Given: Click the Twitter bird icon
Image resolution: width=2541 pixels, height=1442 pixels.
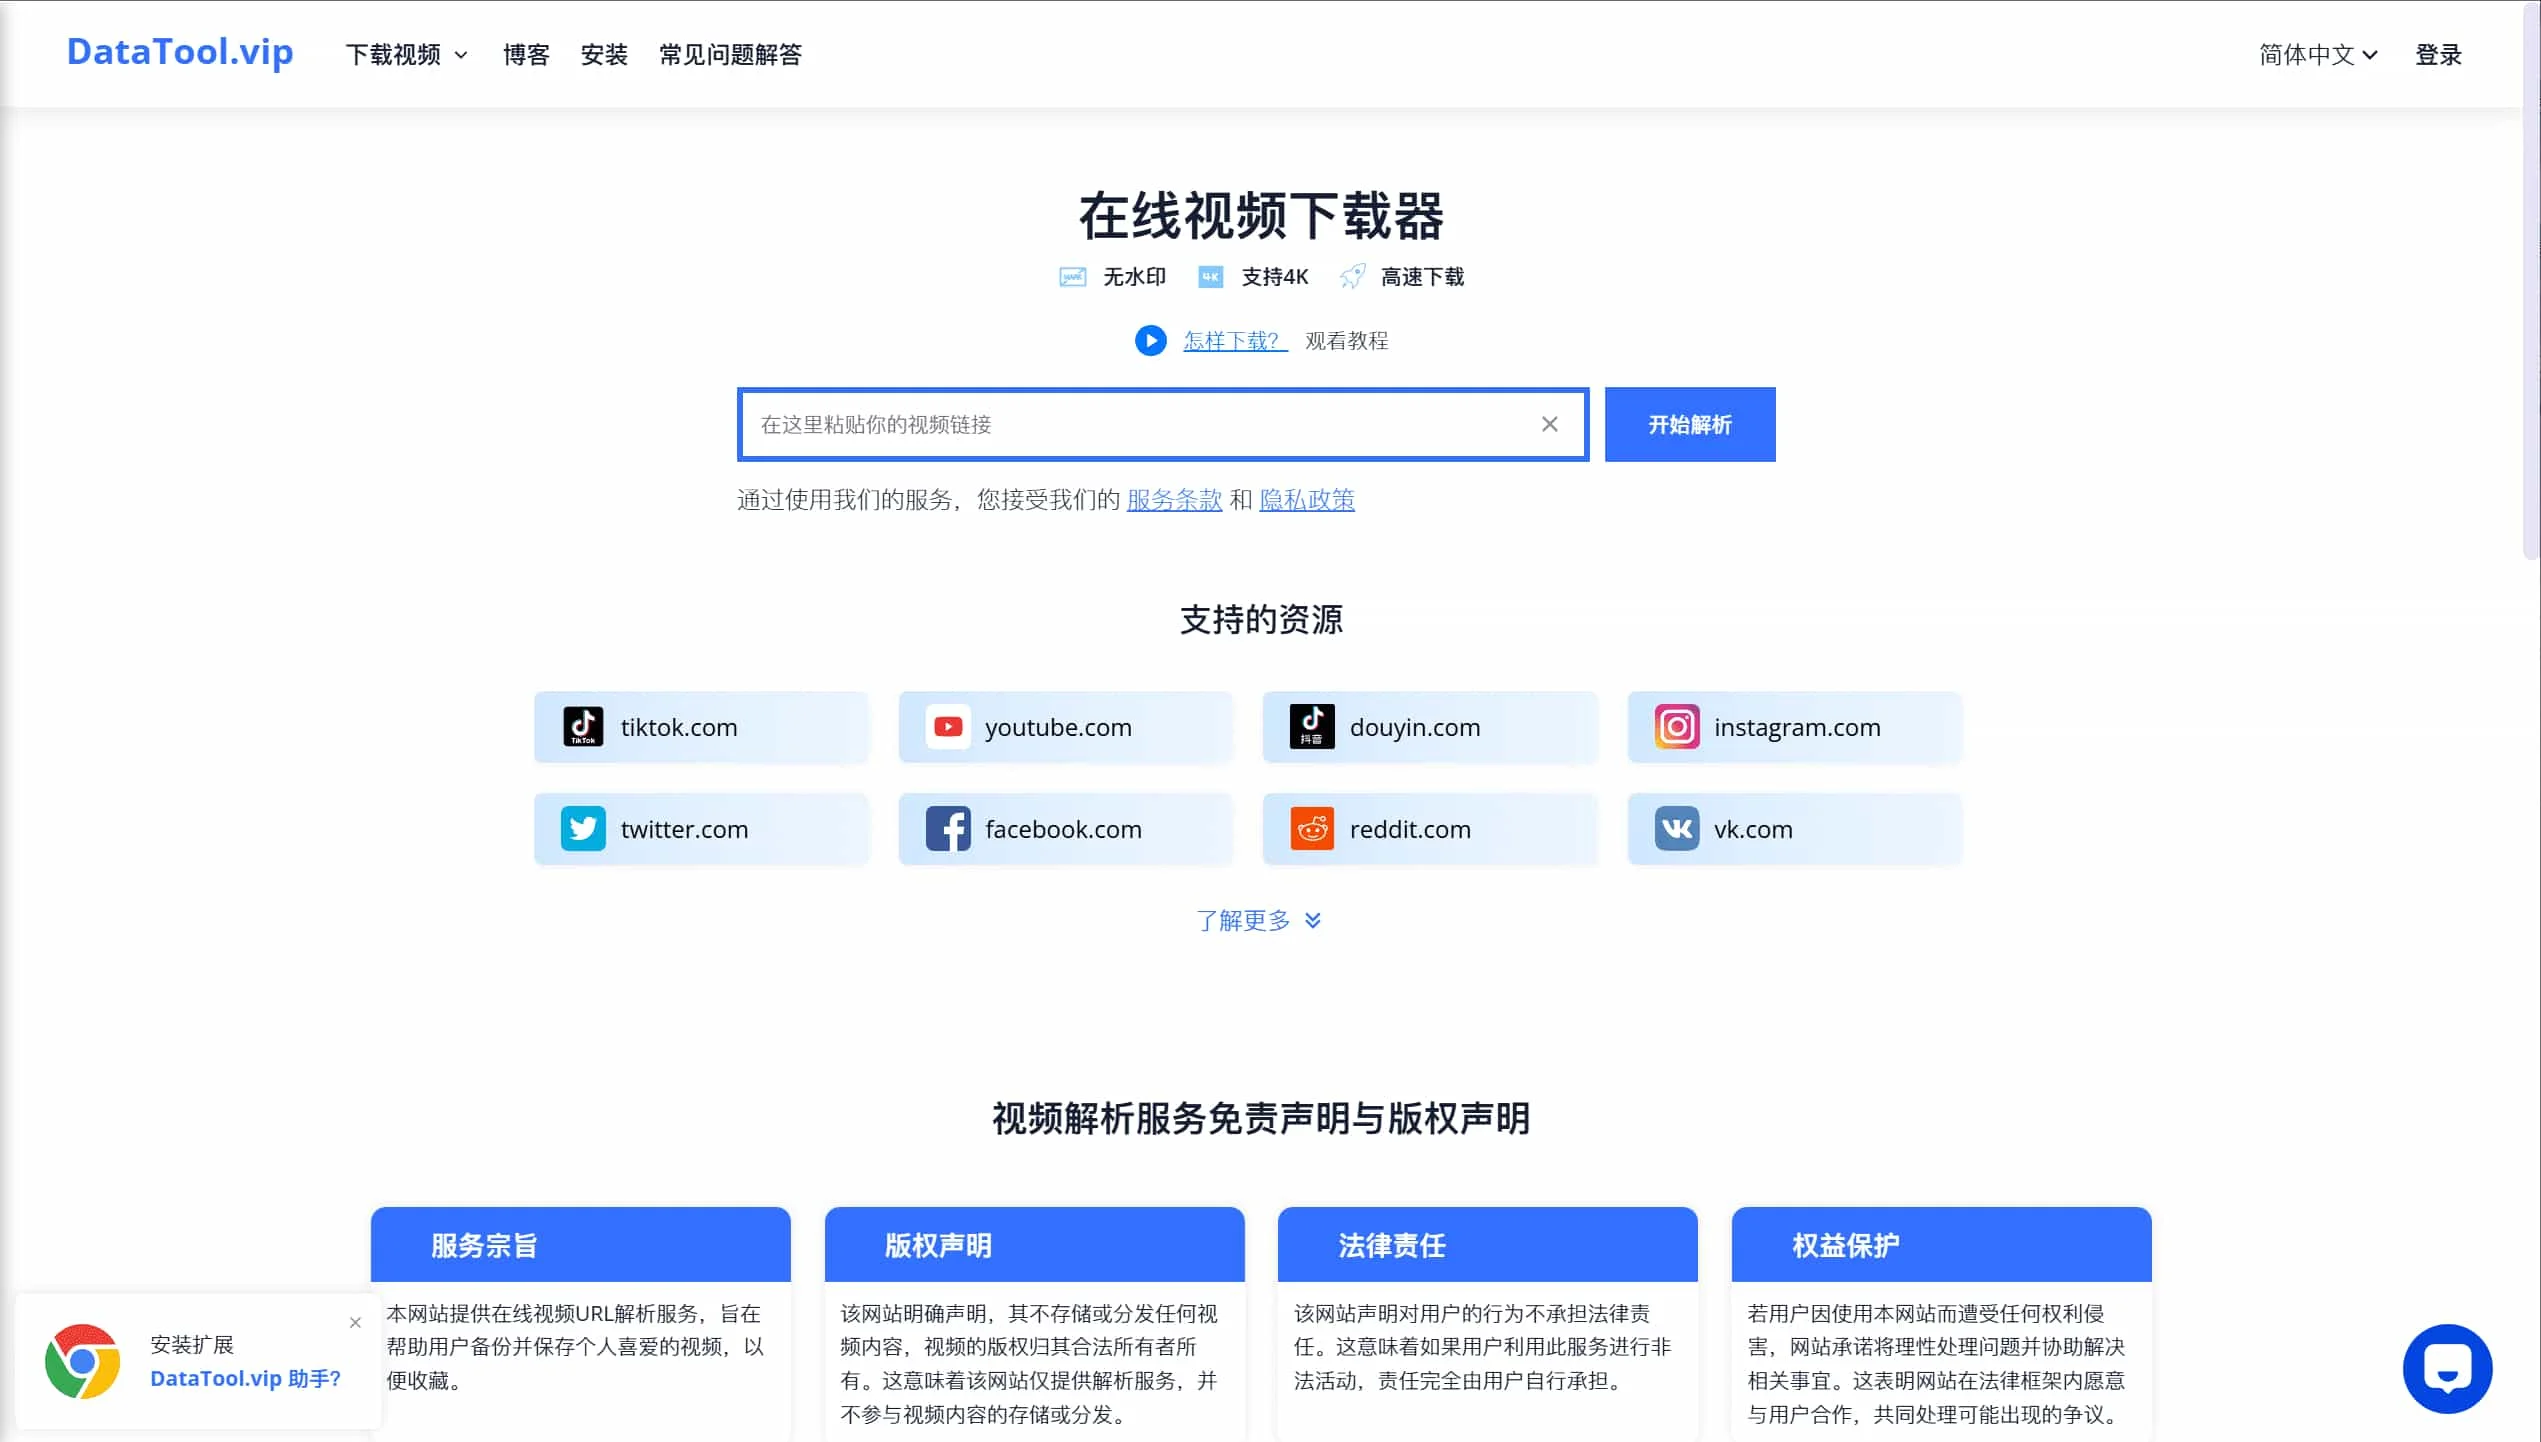Looking at the screenshot, I should 583,829.
